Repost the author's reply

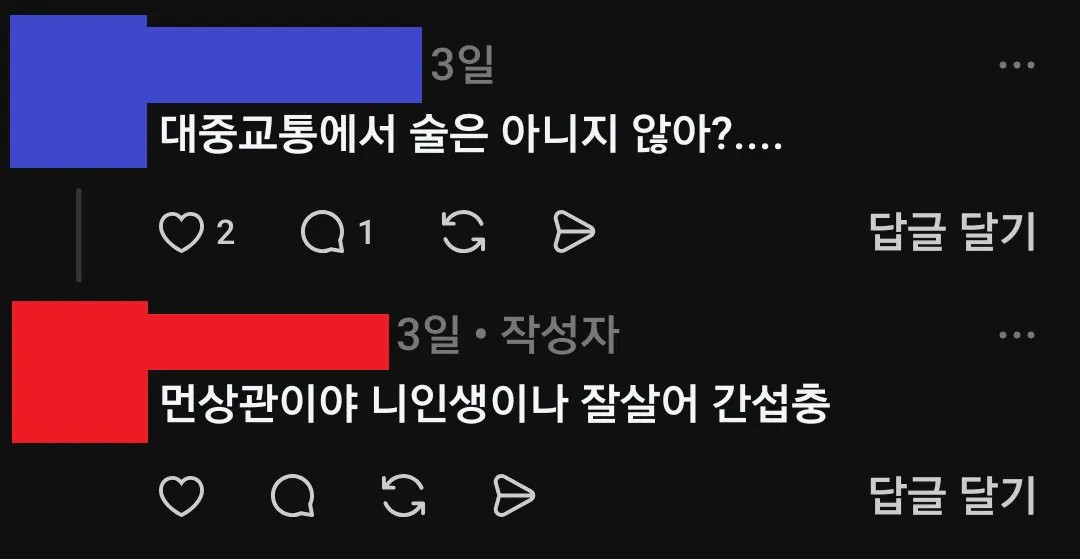(x=404, y=496)
